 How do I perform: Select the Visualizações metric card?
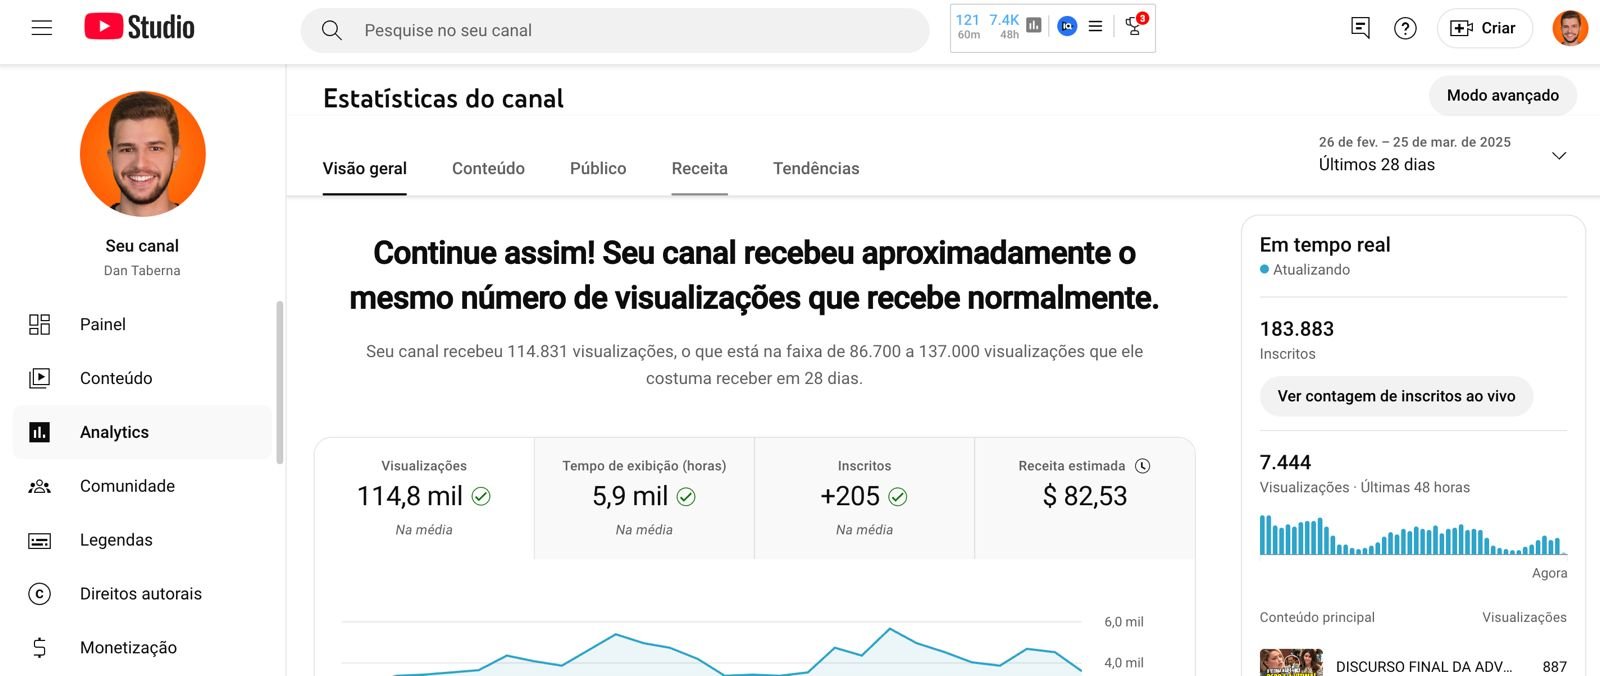point(424,498)
